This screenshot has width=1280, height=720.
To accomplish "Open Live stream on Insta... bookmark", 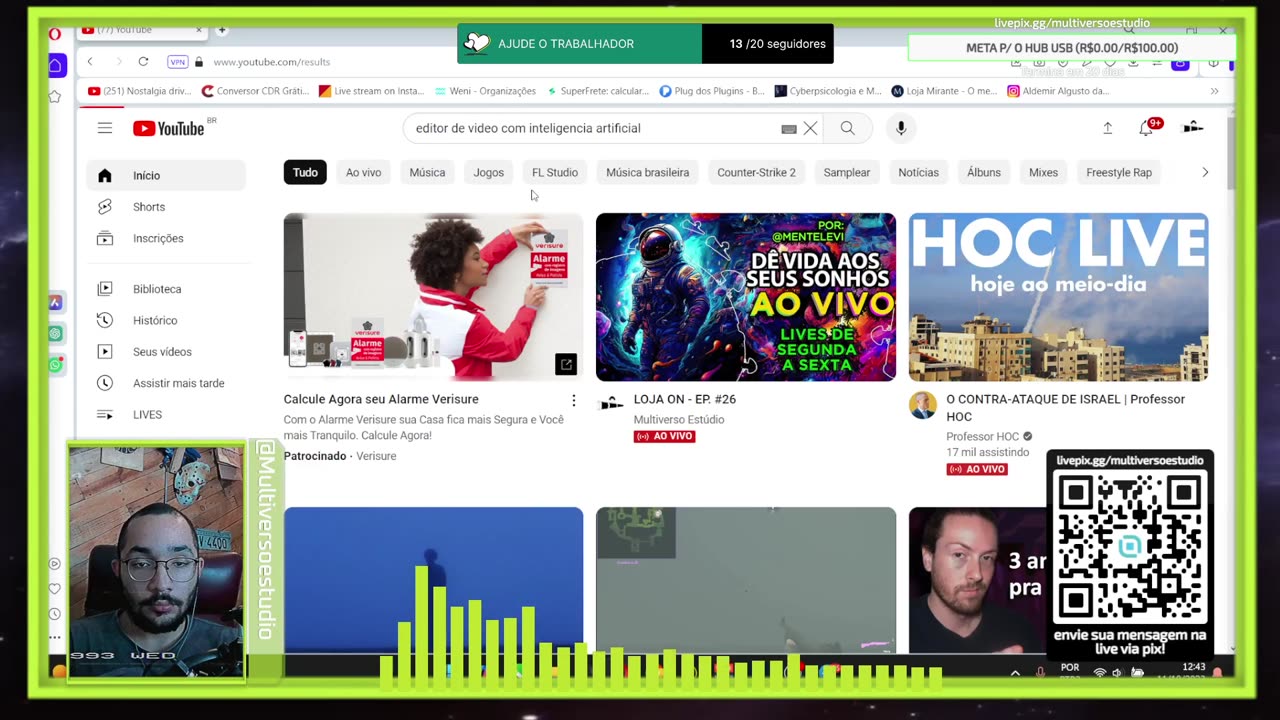I will point(371,91).
